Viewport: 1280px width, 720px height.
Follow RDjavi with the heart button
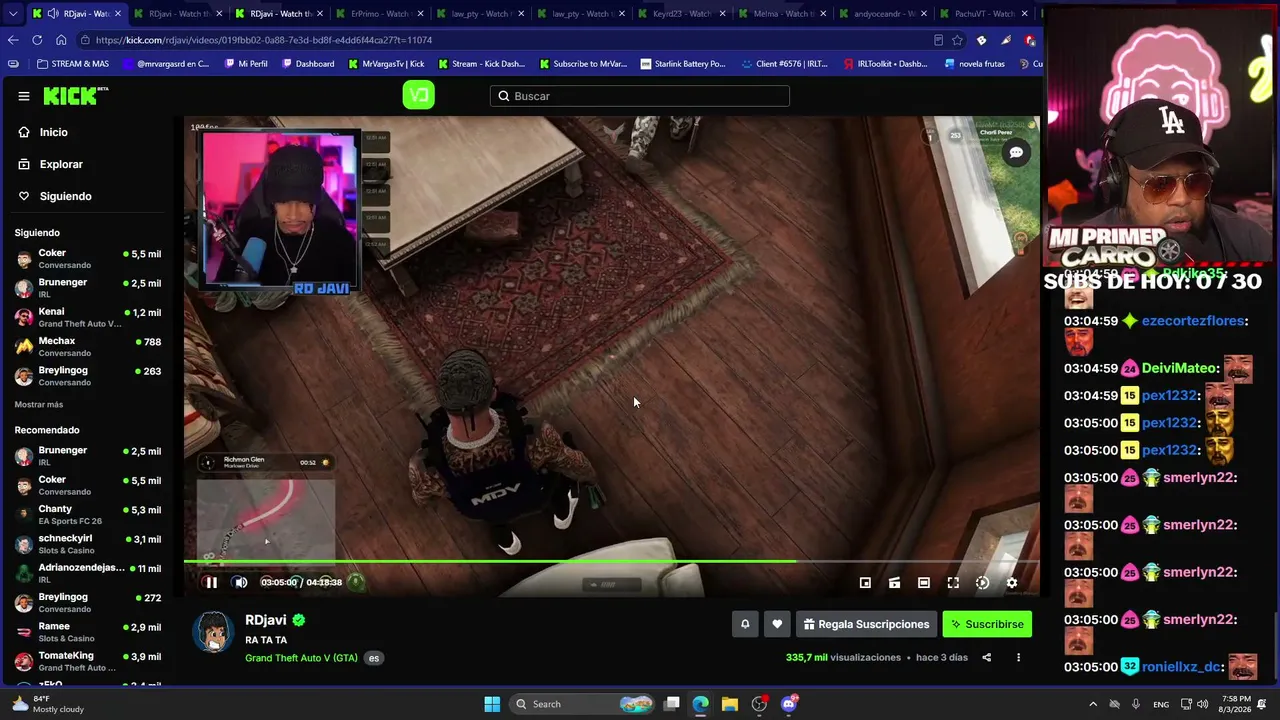tap(777, 624)
